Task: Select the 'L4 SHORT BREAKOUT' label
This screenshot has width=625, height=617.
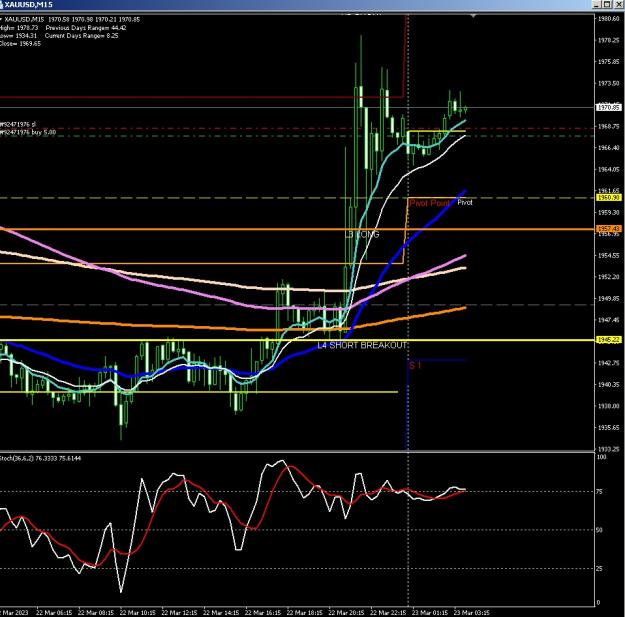Action: coord(362,345)
